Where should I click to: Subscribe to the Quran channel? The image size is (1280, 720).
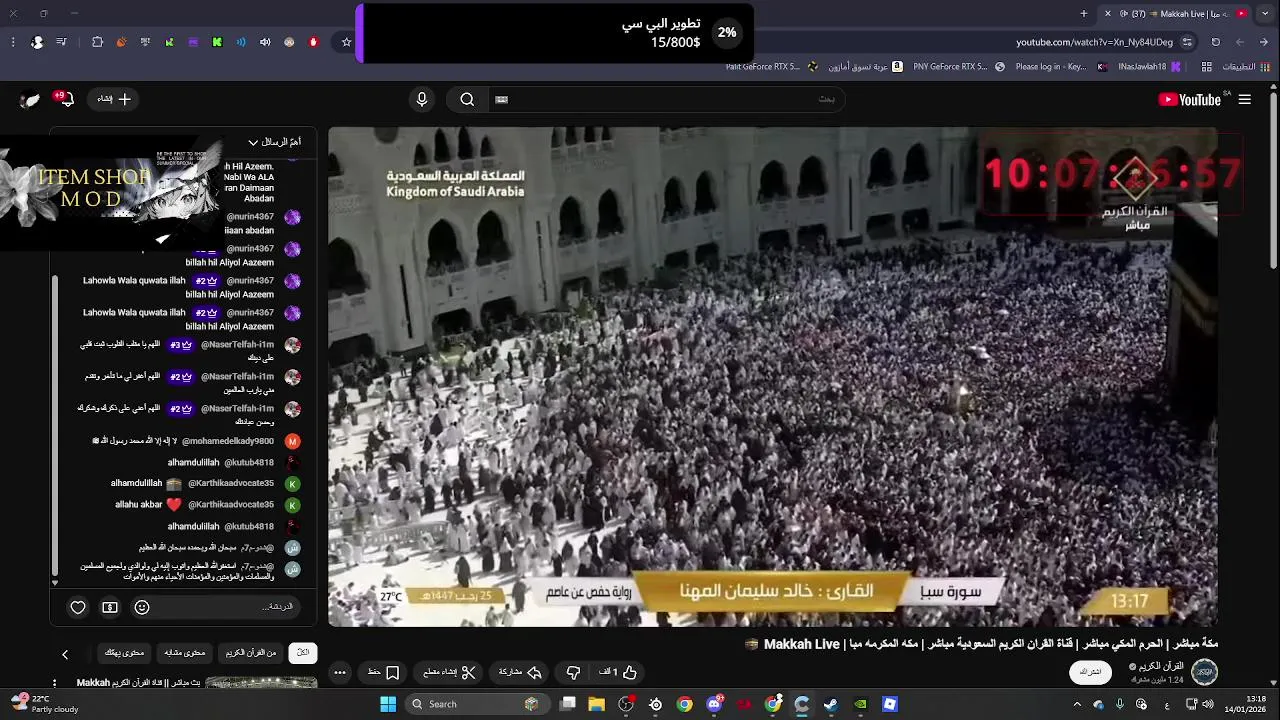coord(1090,672)
